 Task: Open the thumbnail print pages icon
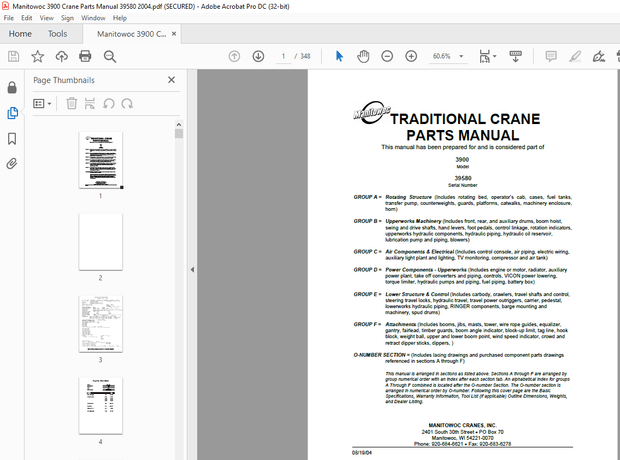pos(90,104)
